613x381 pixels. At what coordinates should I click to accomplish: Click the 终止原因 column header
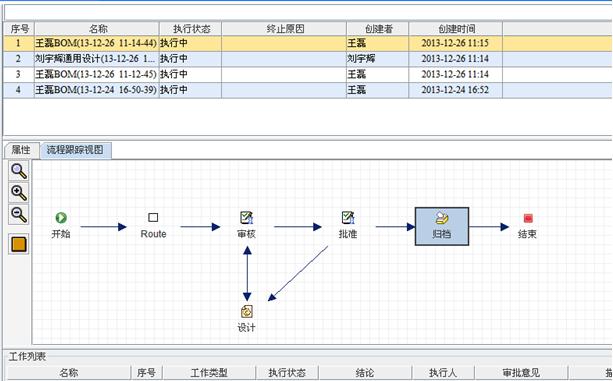285,29
